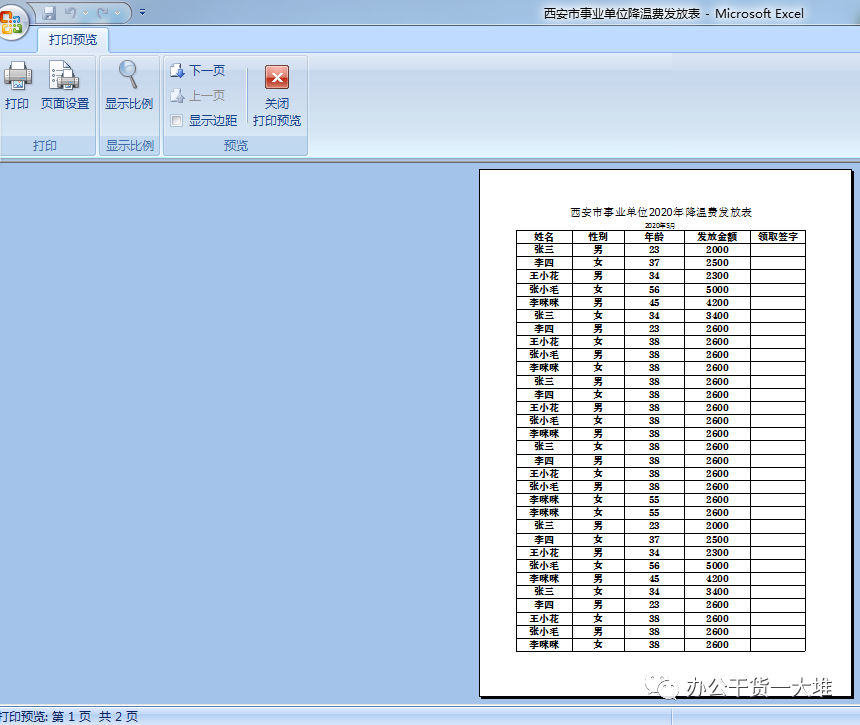Click the 领取签字 column header
The height and width of the screenshot is (725, 860).
[x=778, y=237]
